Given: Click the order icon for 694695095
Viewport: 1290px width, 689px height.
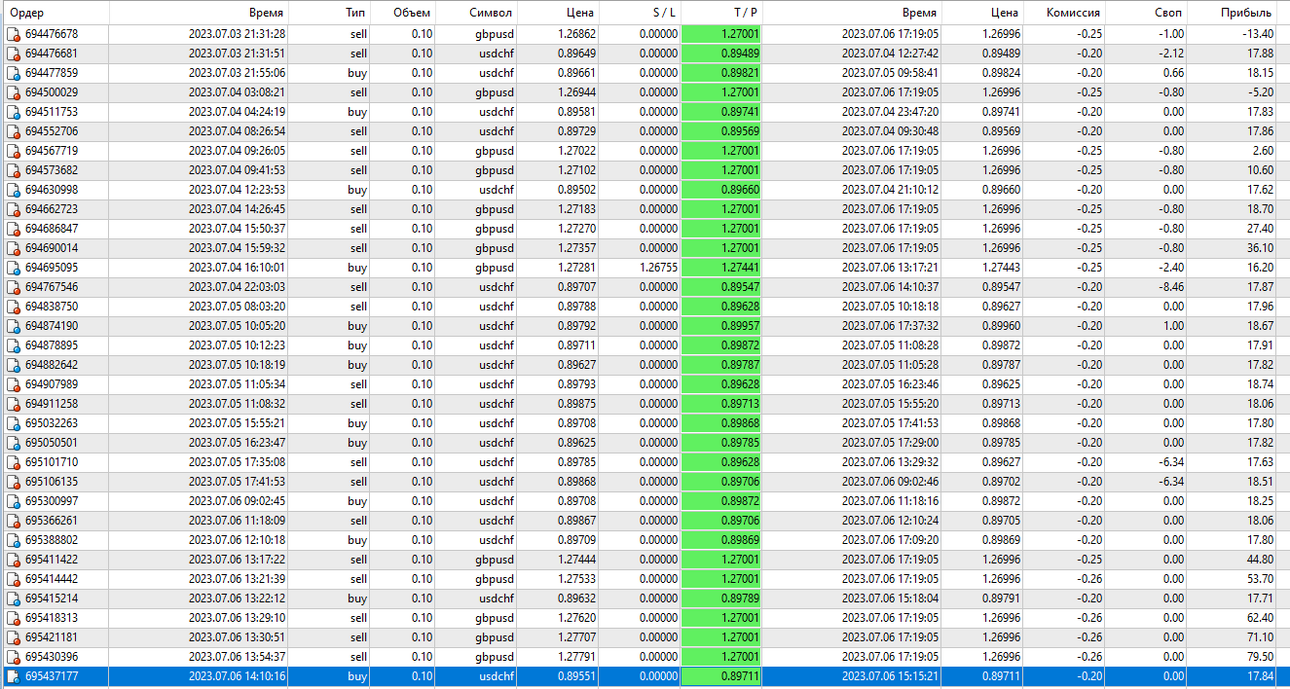Looking at the screenshot, I should (13, 267).
